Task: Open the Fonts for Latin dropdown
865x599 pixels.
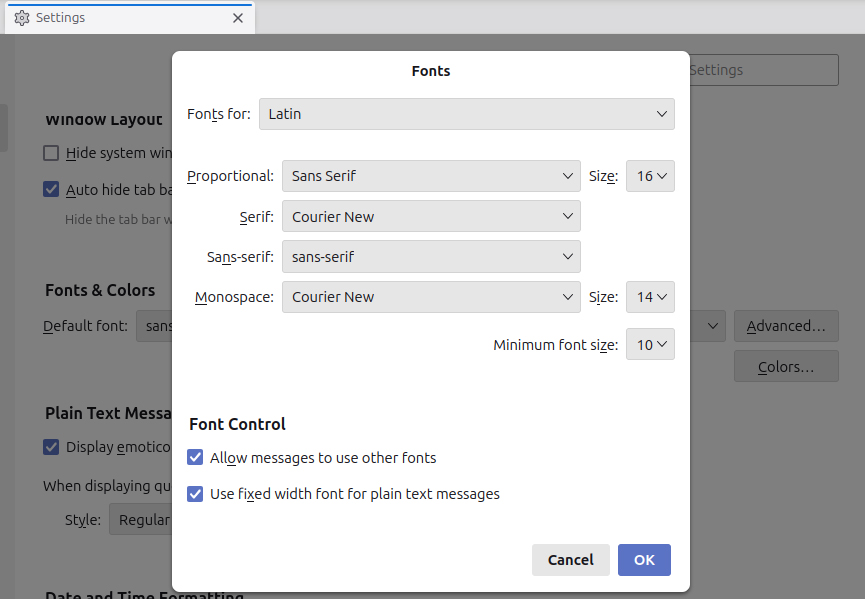Action: 466,114
